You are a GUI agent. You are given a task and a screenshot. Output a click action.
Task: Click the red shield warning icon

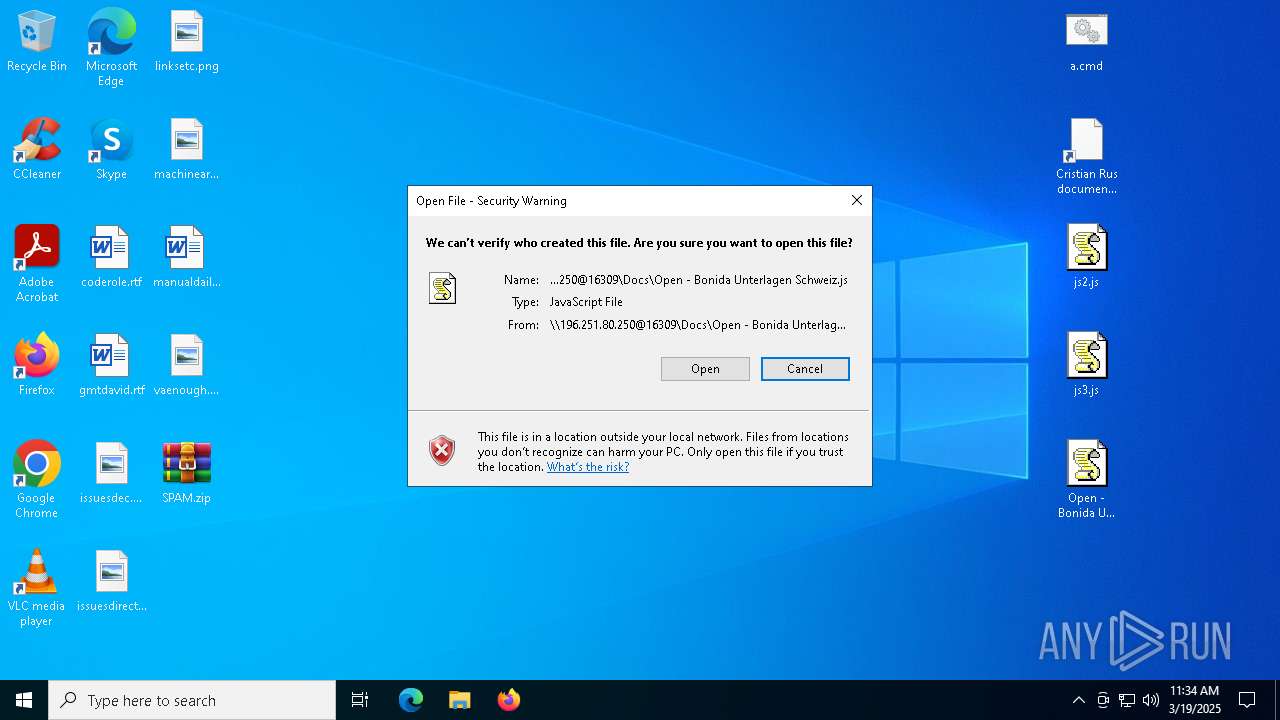coord(442,450)
